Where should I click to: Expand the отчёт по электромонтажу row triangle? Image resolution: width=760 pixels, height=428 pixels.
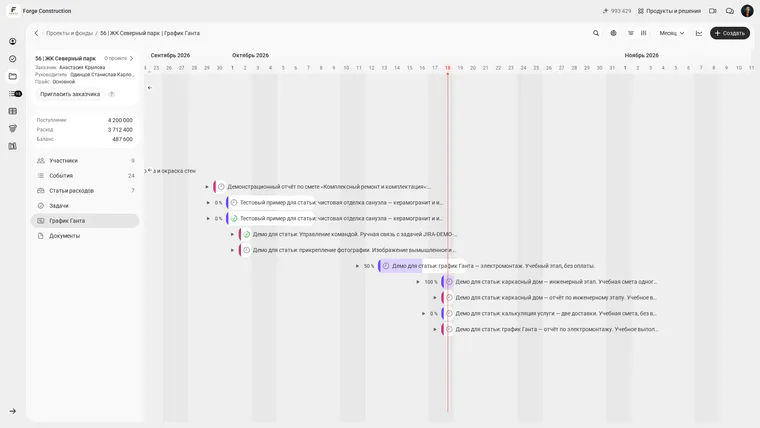click(435, 329)
